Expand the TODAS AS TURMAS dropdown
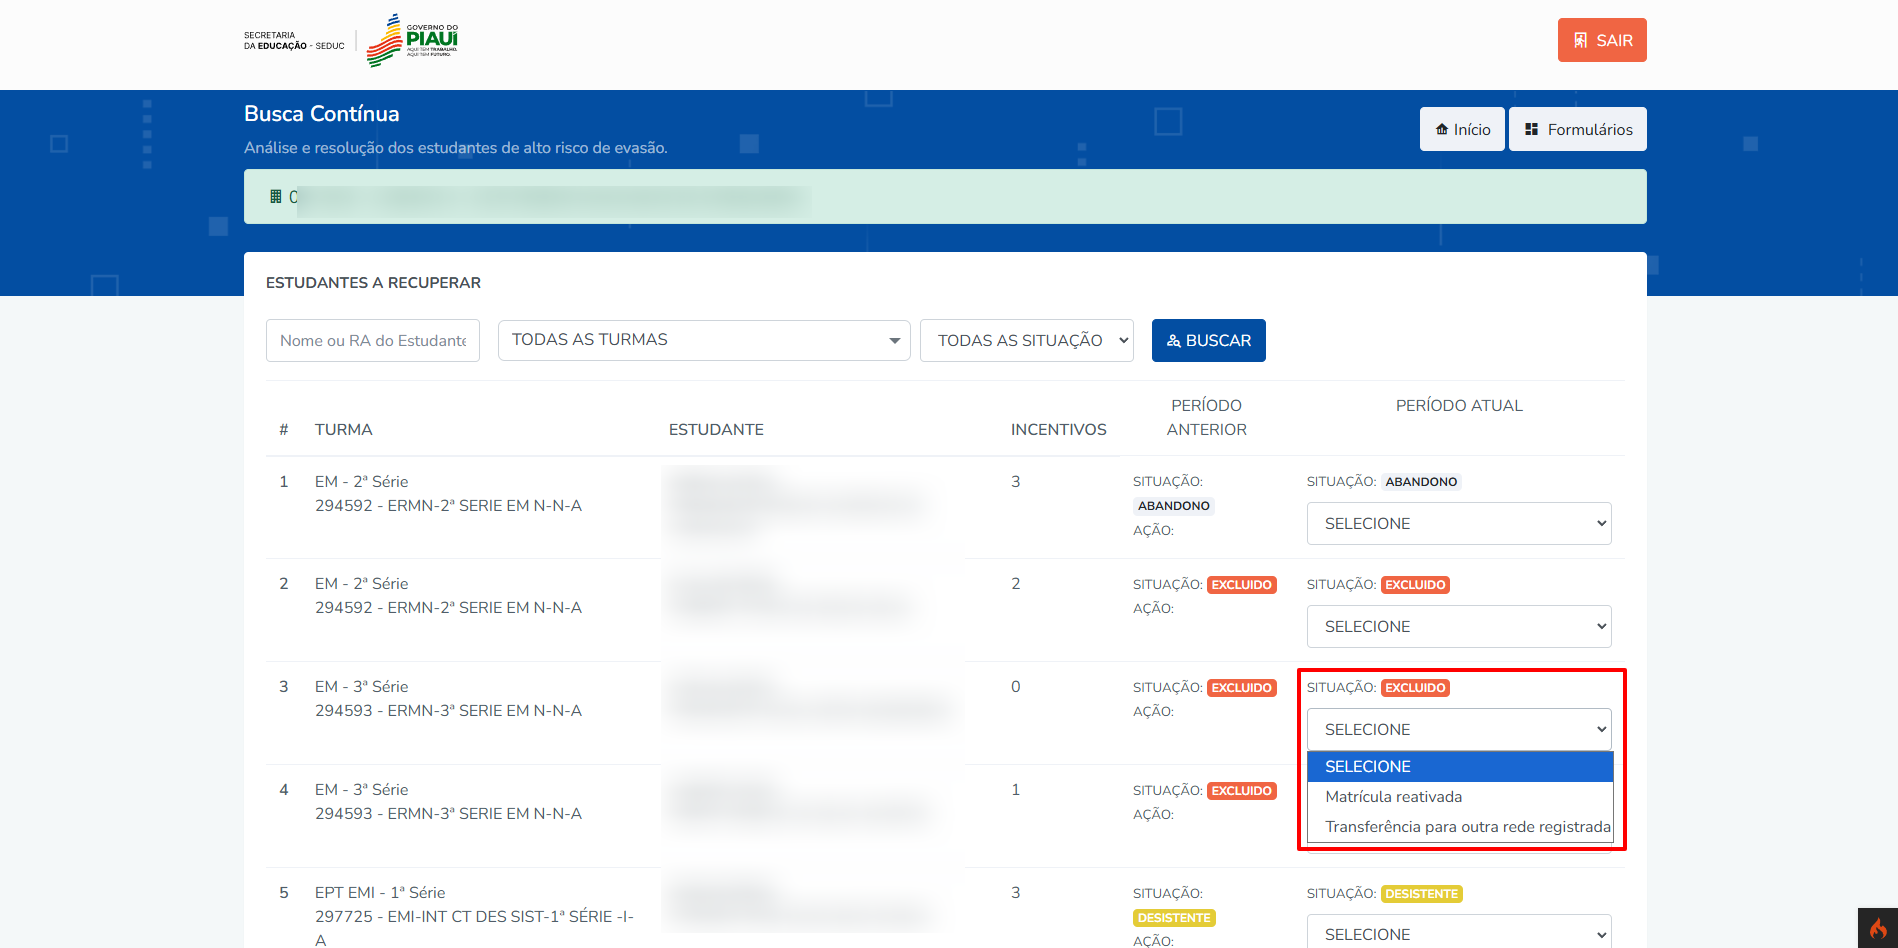This screenshot has width=1898, height=948. pyautogui.click(x=703, y=340)
